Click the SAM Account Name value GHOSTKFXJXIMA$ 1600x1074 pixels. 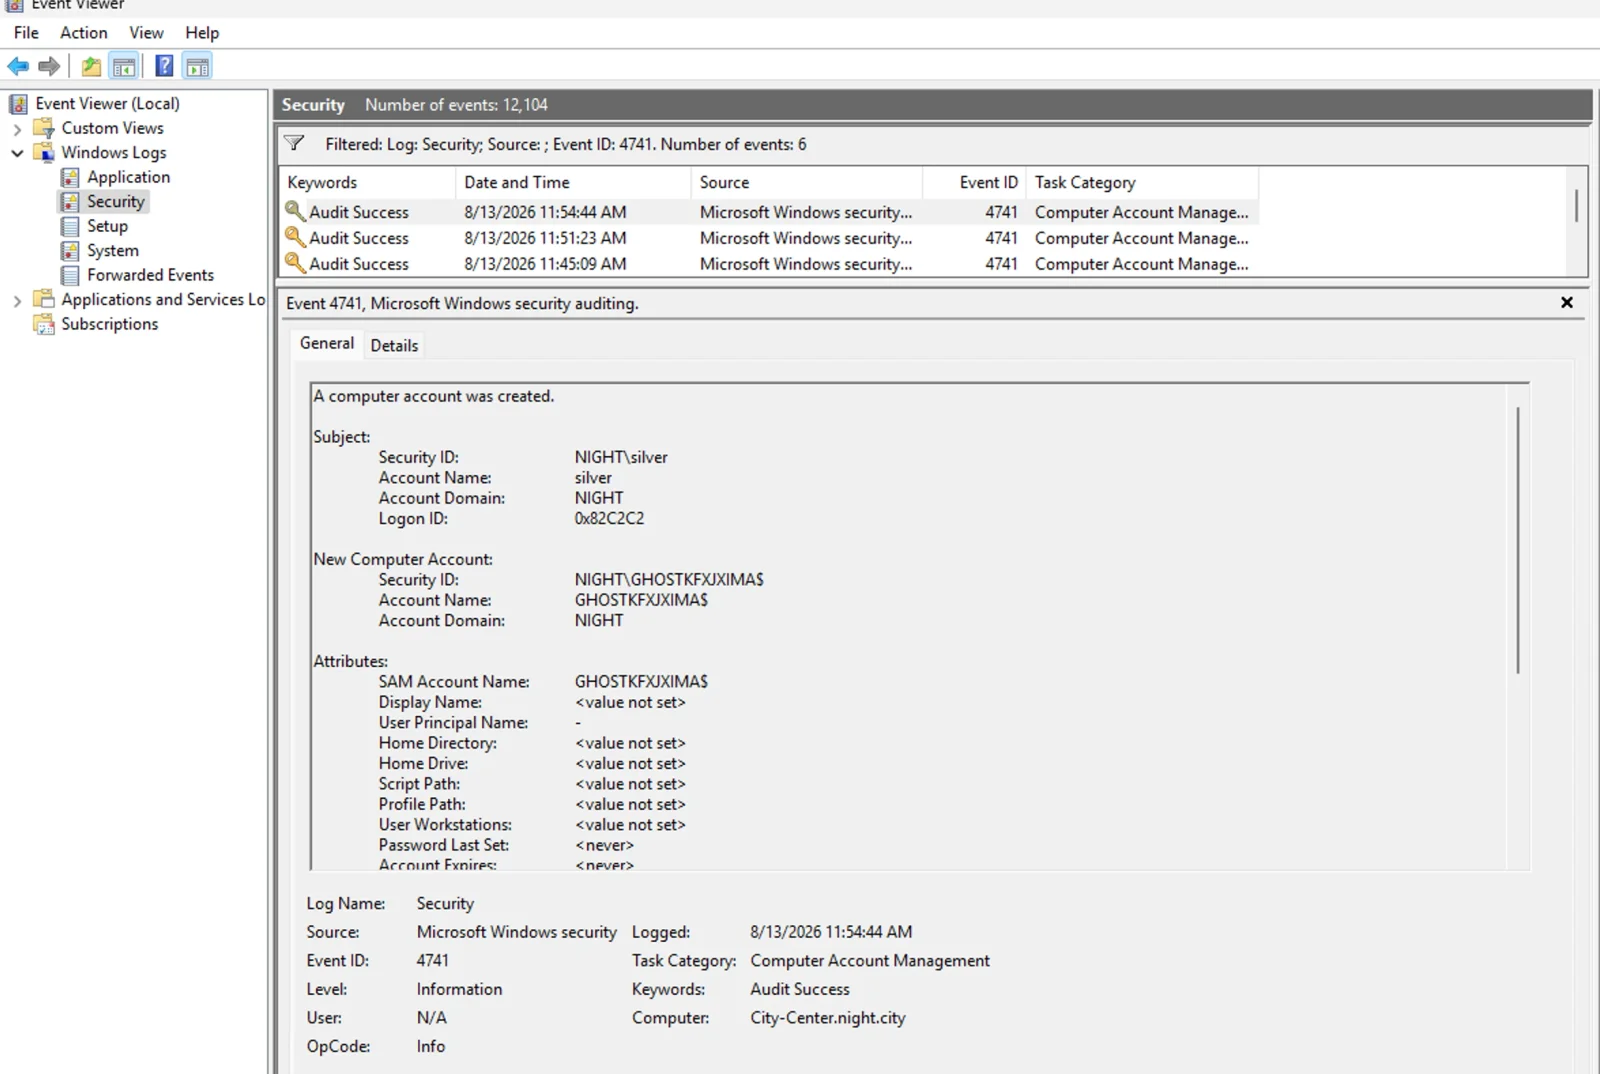(641, 681)
